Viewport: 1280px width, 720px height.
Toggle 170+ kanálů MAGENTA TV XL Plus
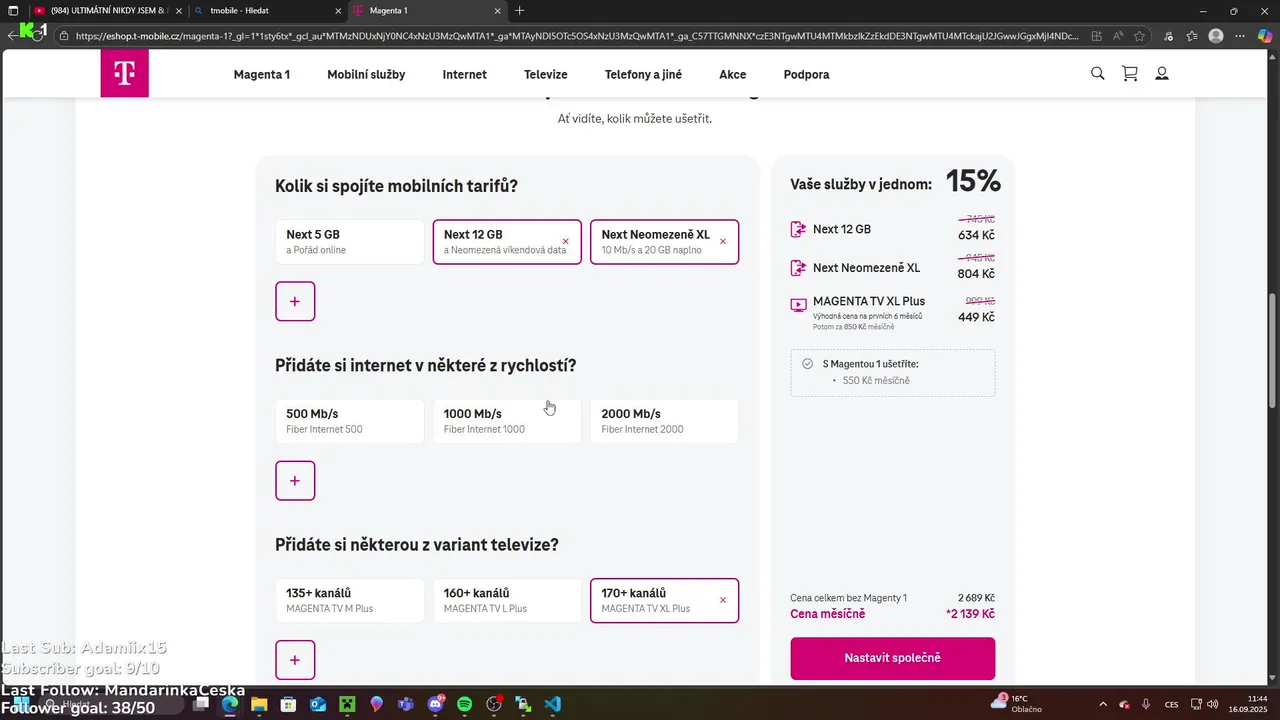665,601
